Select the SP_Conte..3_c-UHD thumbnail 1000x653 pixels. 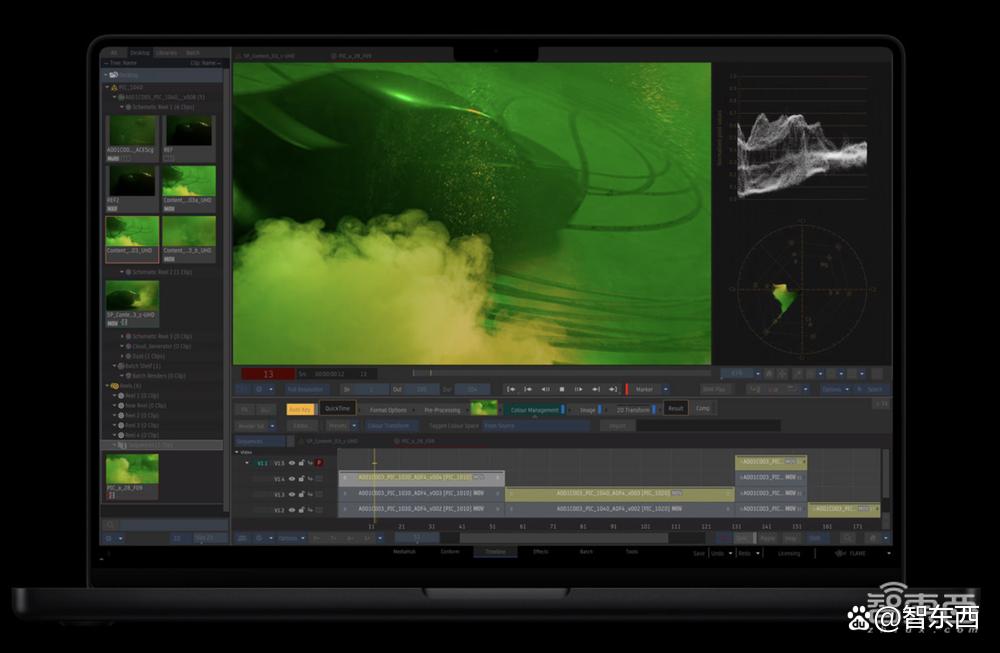[x=132, y=304]
